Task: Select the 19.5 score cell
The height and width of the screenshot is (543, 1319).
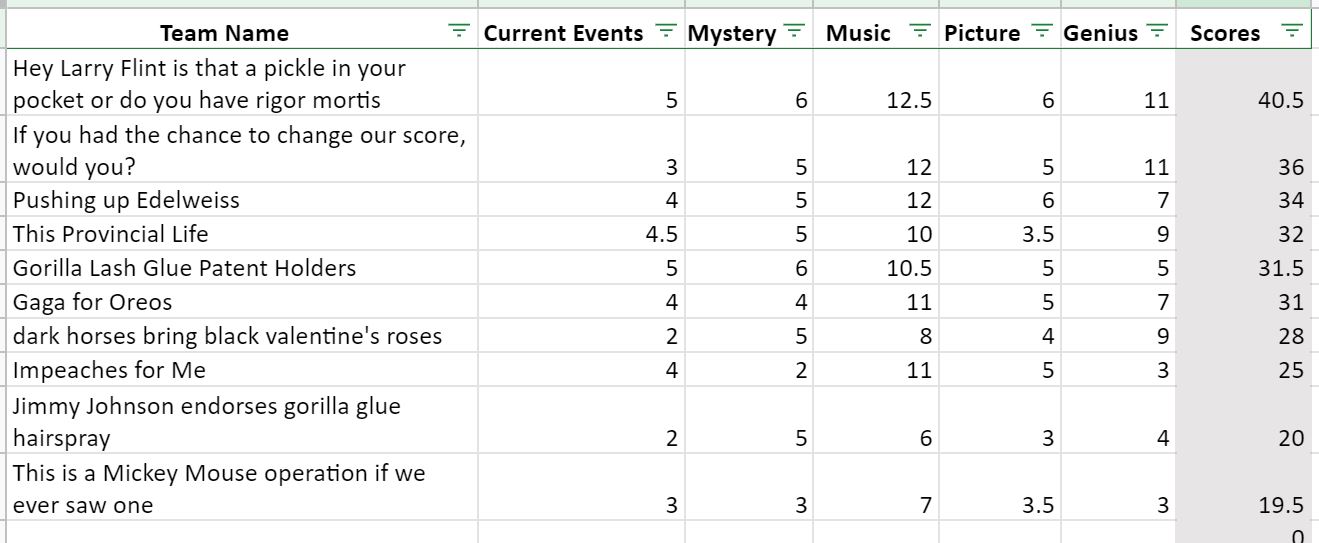Action: click(1247, 488)
